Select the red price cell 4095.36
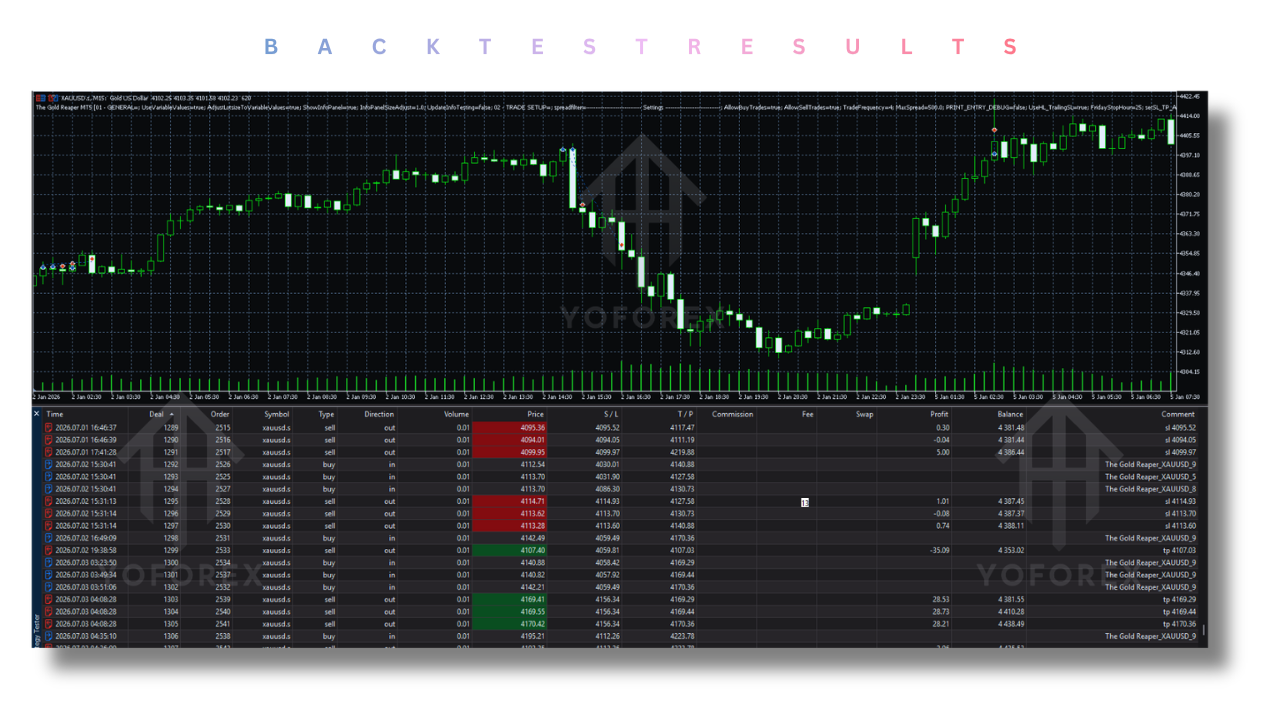Screen dimensions: 1280x720 pos(509,427)
